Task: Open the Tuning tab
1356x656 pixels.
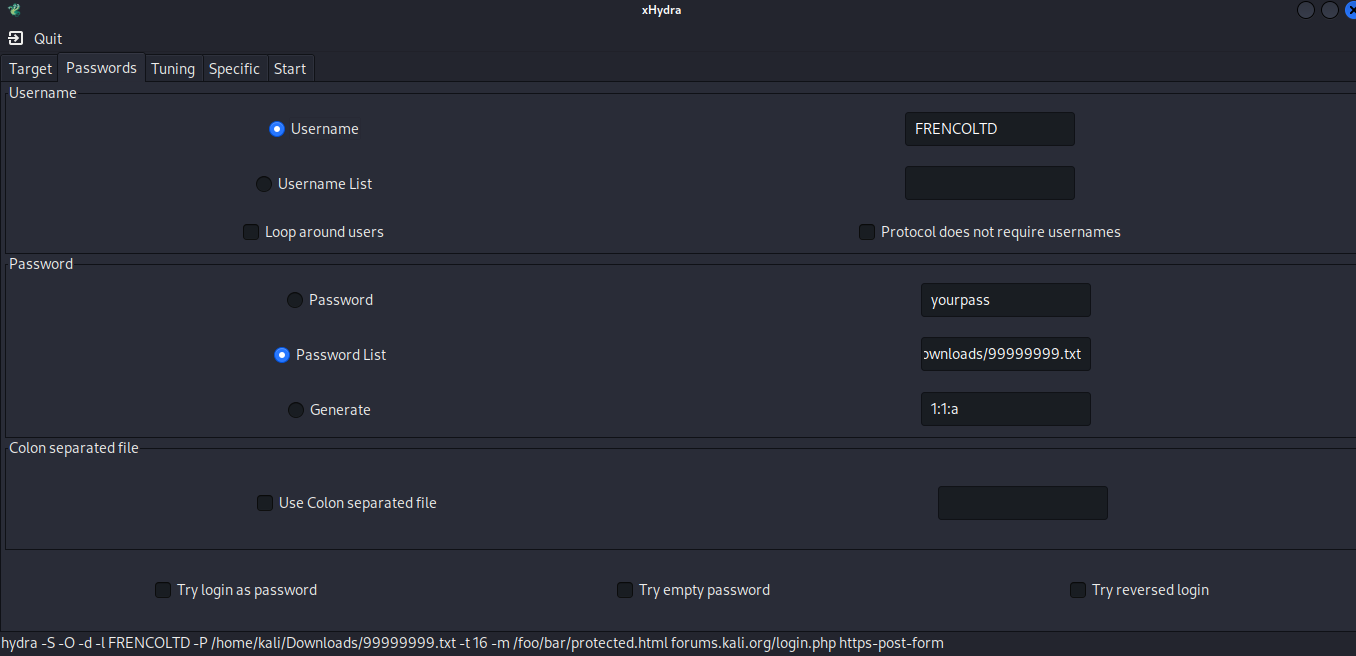Action: point(173,69)
